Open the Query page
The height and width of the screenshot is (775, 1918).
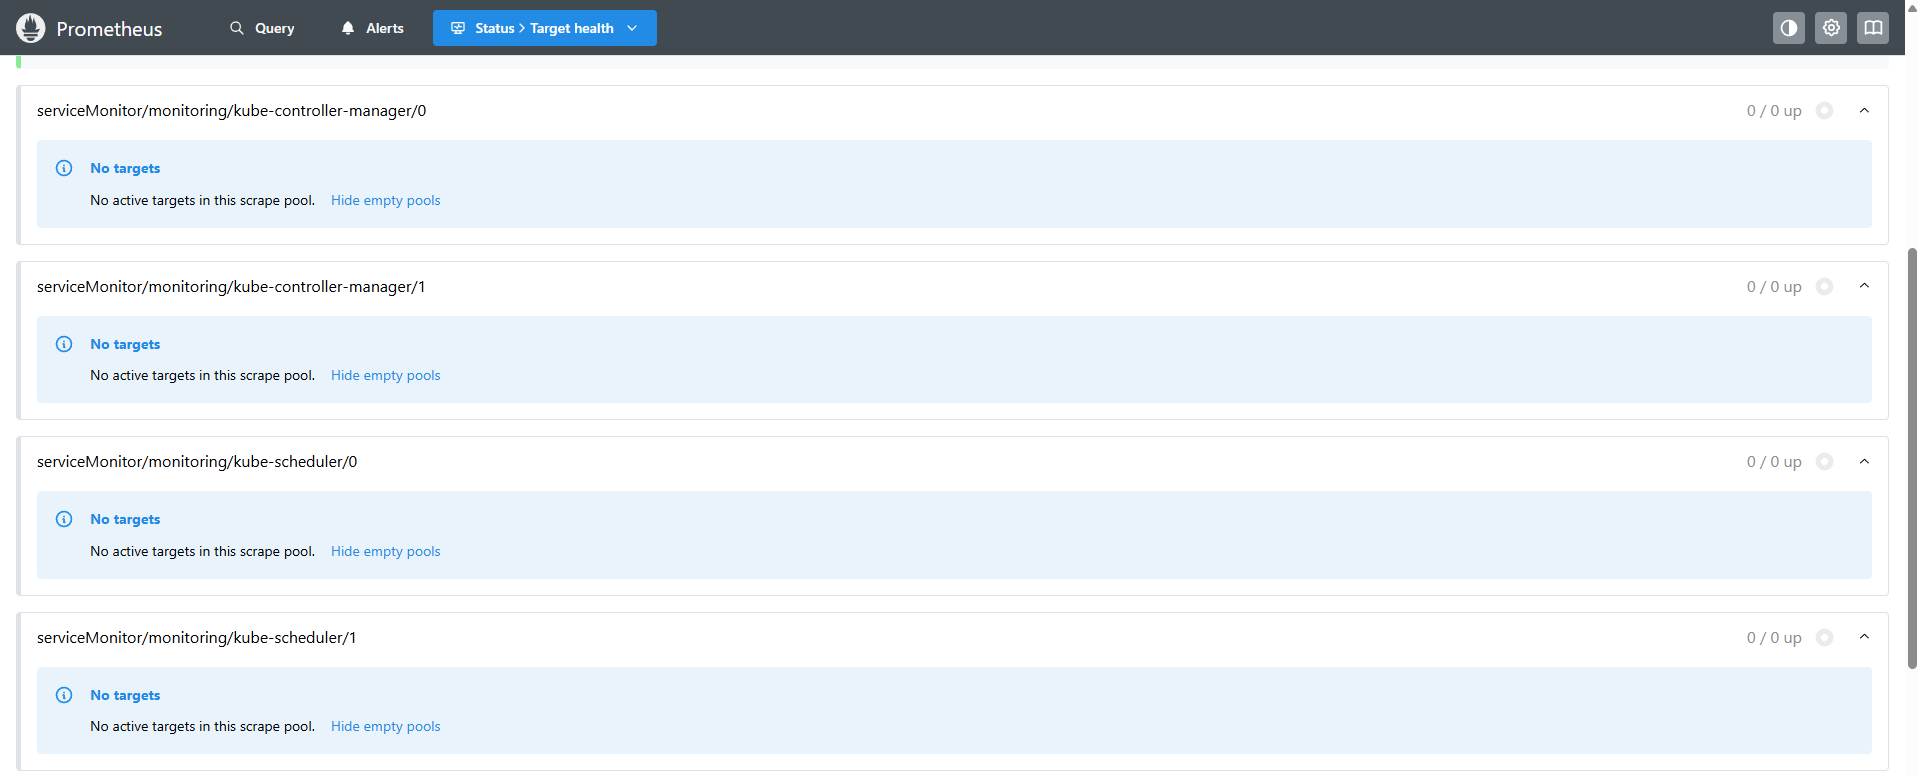262,28
